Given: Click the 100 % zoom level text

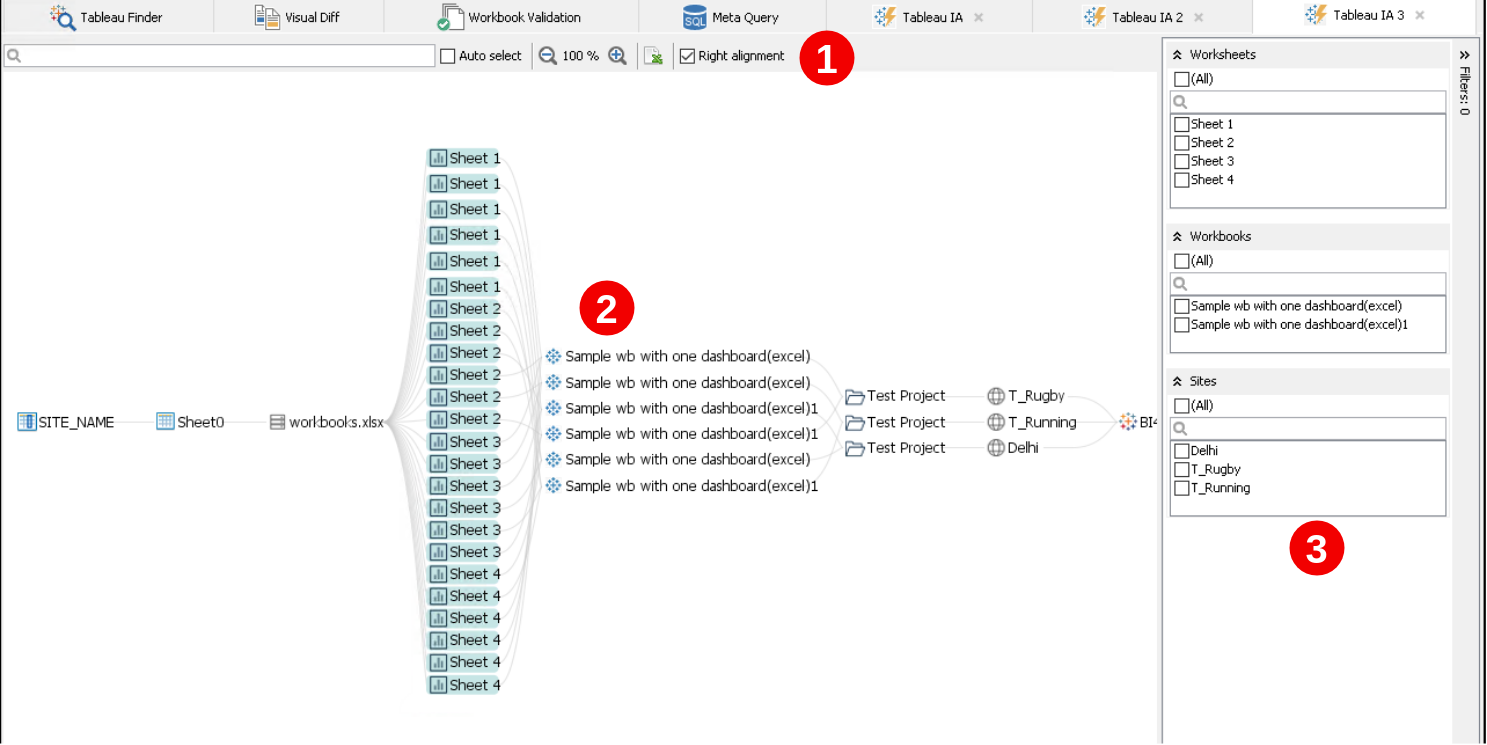Looking at the screenshot, I should tap(580, 56).
